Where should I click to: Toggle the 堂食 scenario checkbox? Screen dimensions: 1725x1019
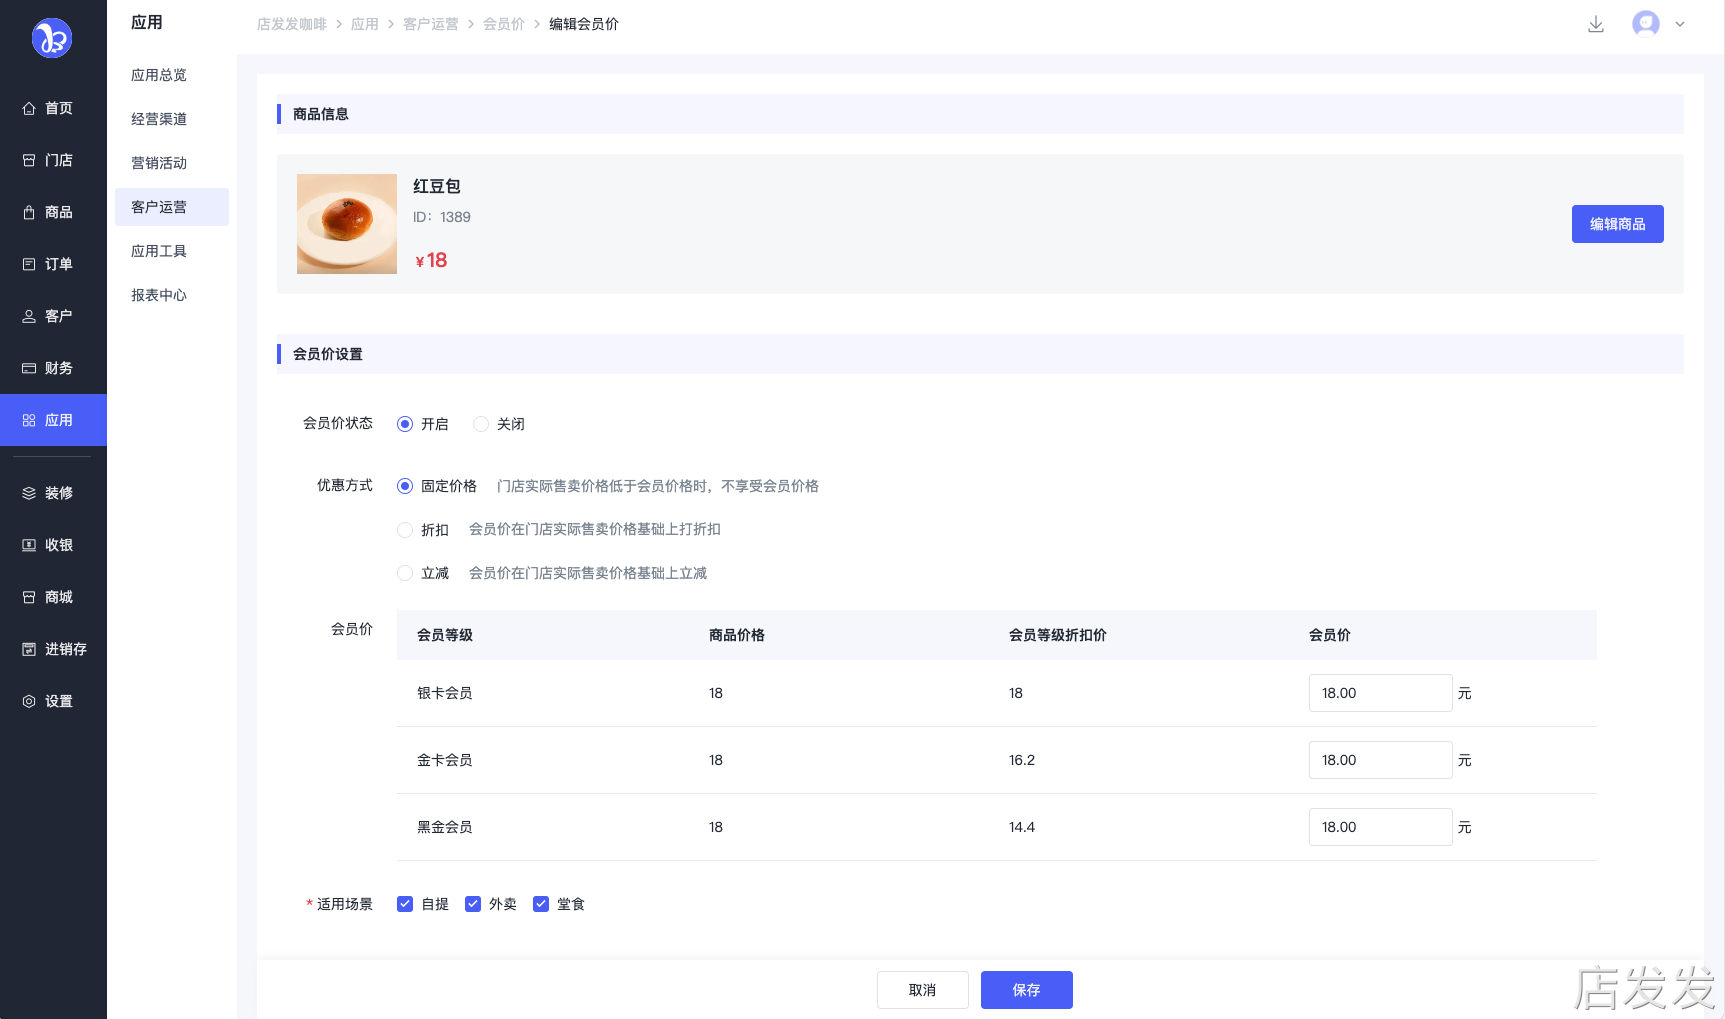coord(541,904)
